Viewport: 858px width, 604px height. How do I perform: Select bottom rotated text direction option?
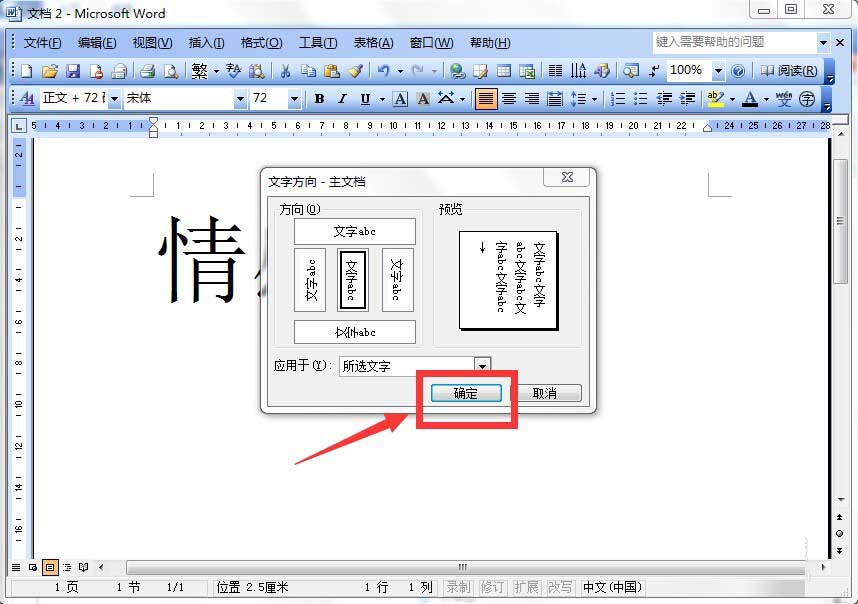click(x=355, y=332)
